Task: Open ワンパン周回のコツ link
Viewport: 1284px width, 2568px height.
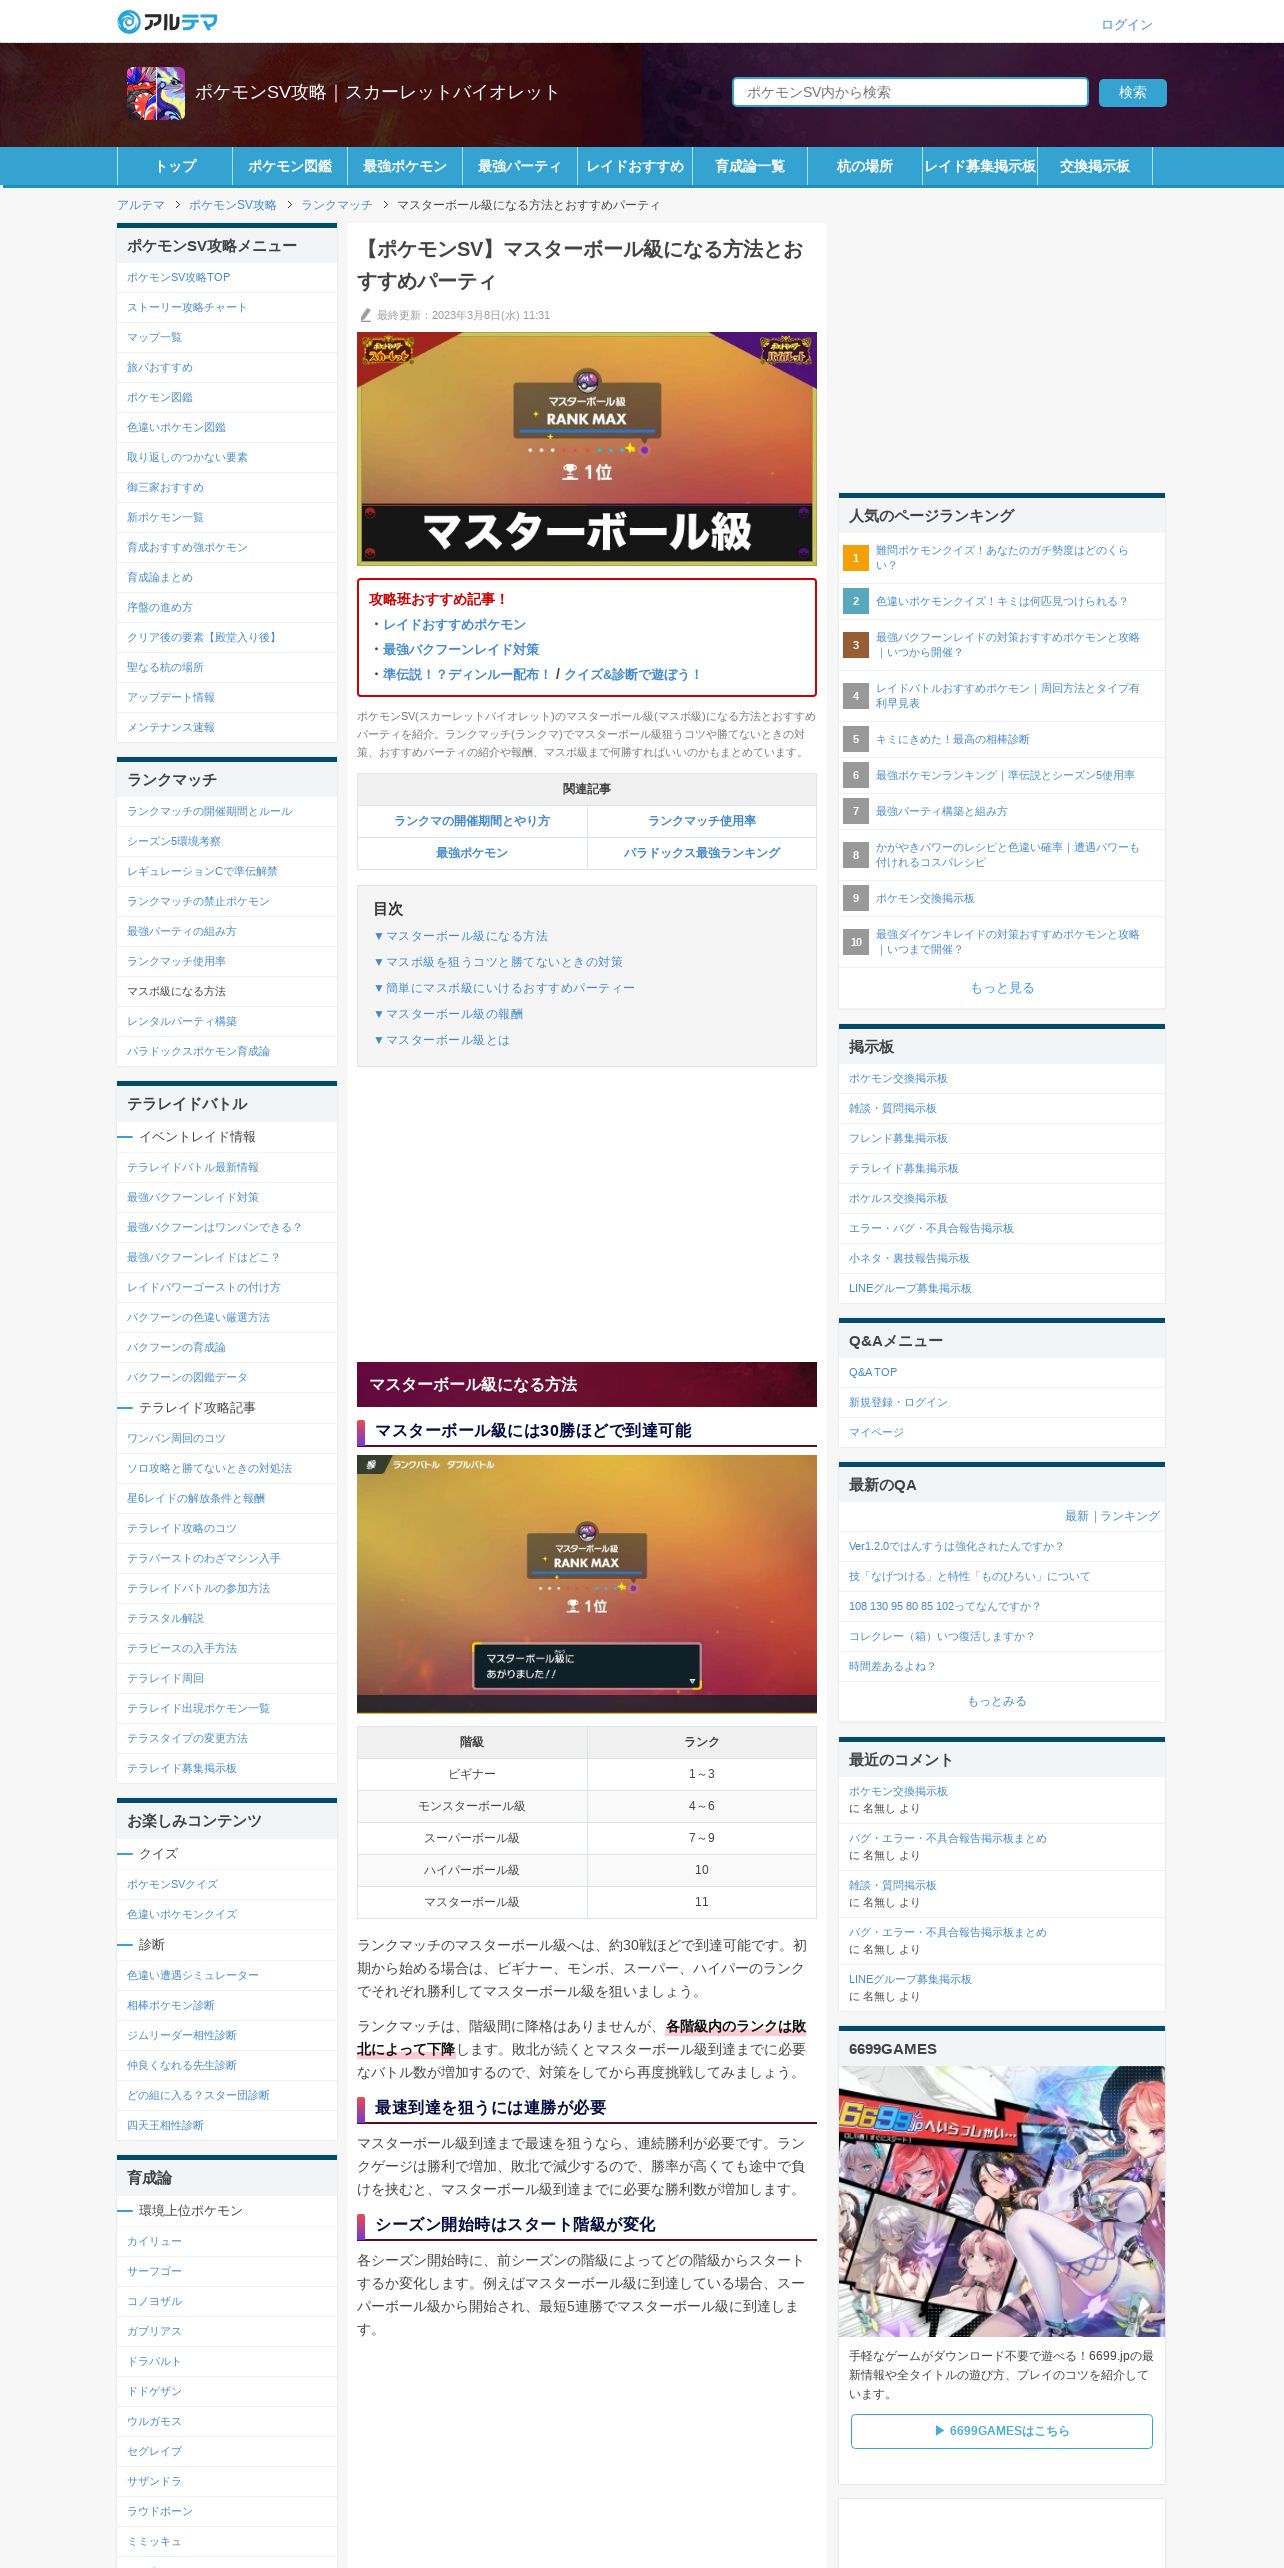Action: point(227,1438)
